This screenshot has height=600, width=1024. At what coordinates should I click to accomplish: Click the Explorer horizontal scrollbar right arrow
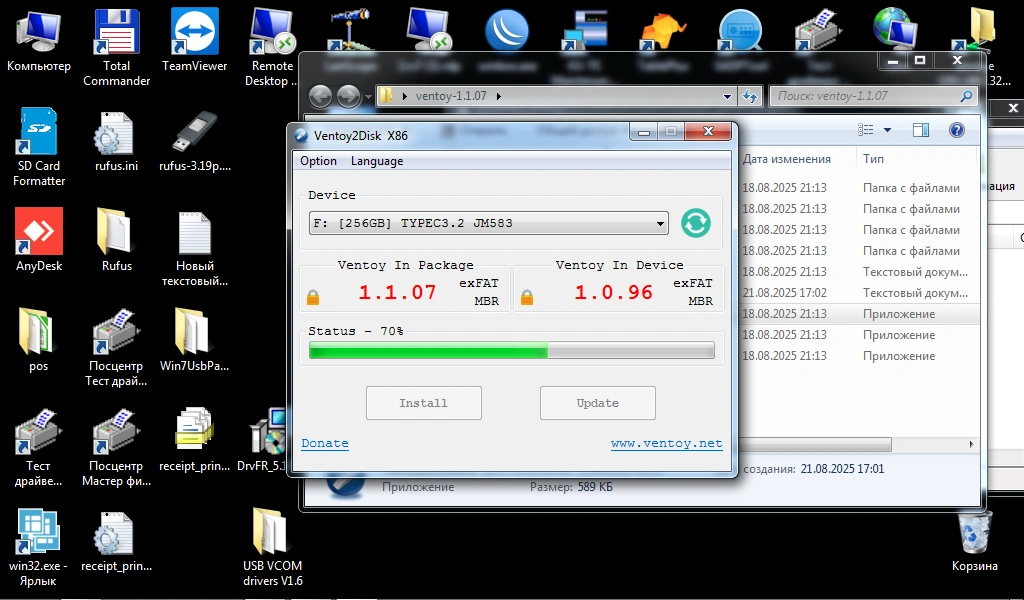[x=971, y=444]
